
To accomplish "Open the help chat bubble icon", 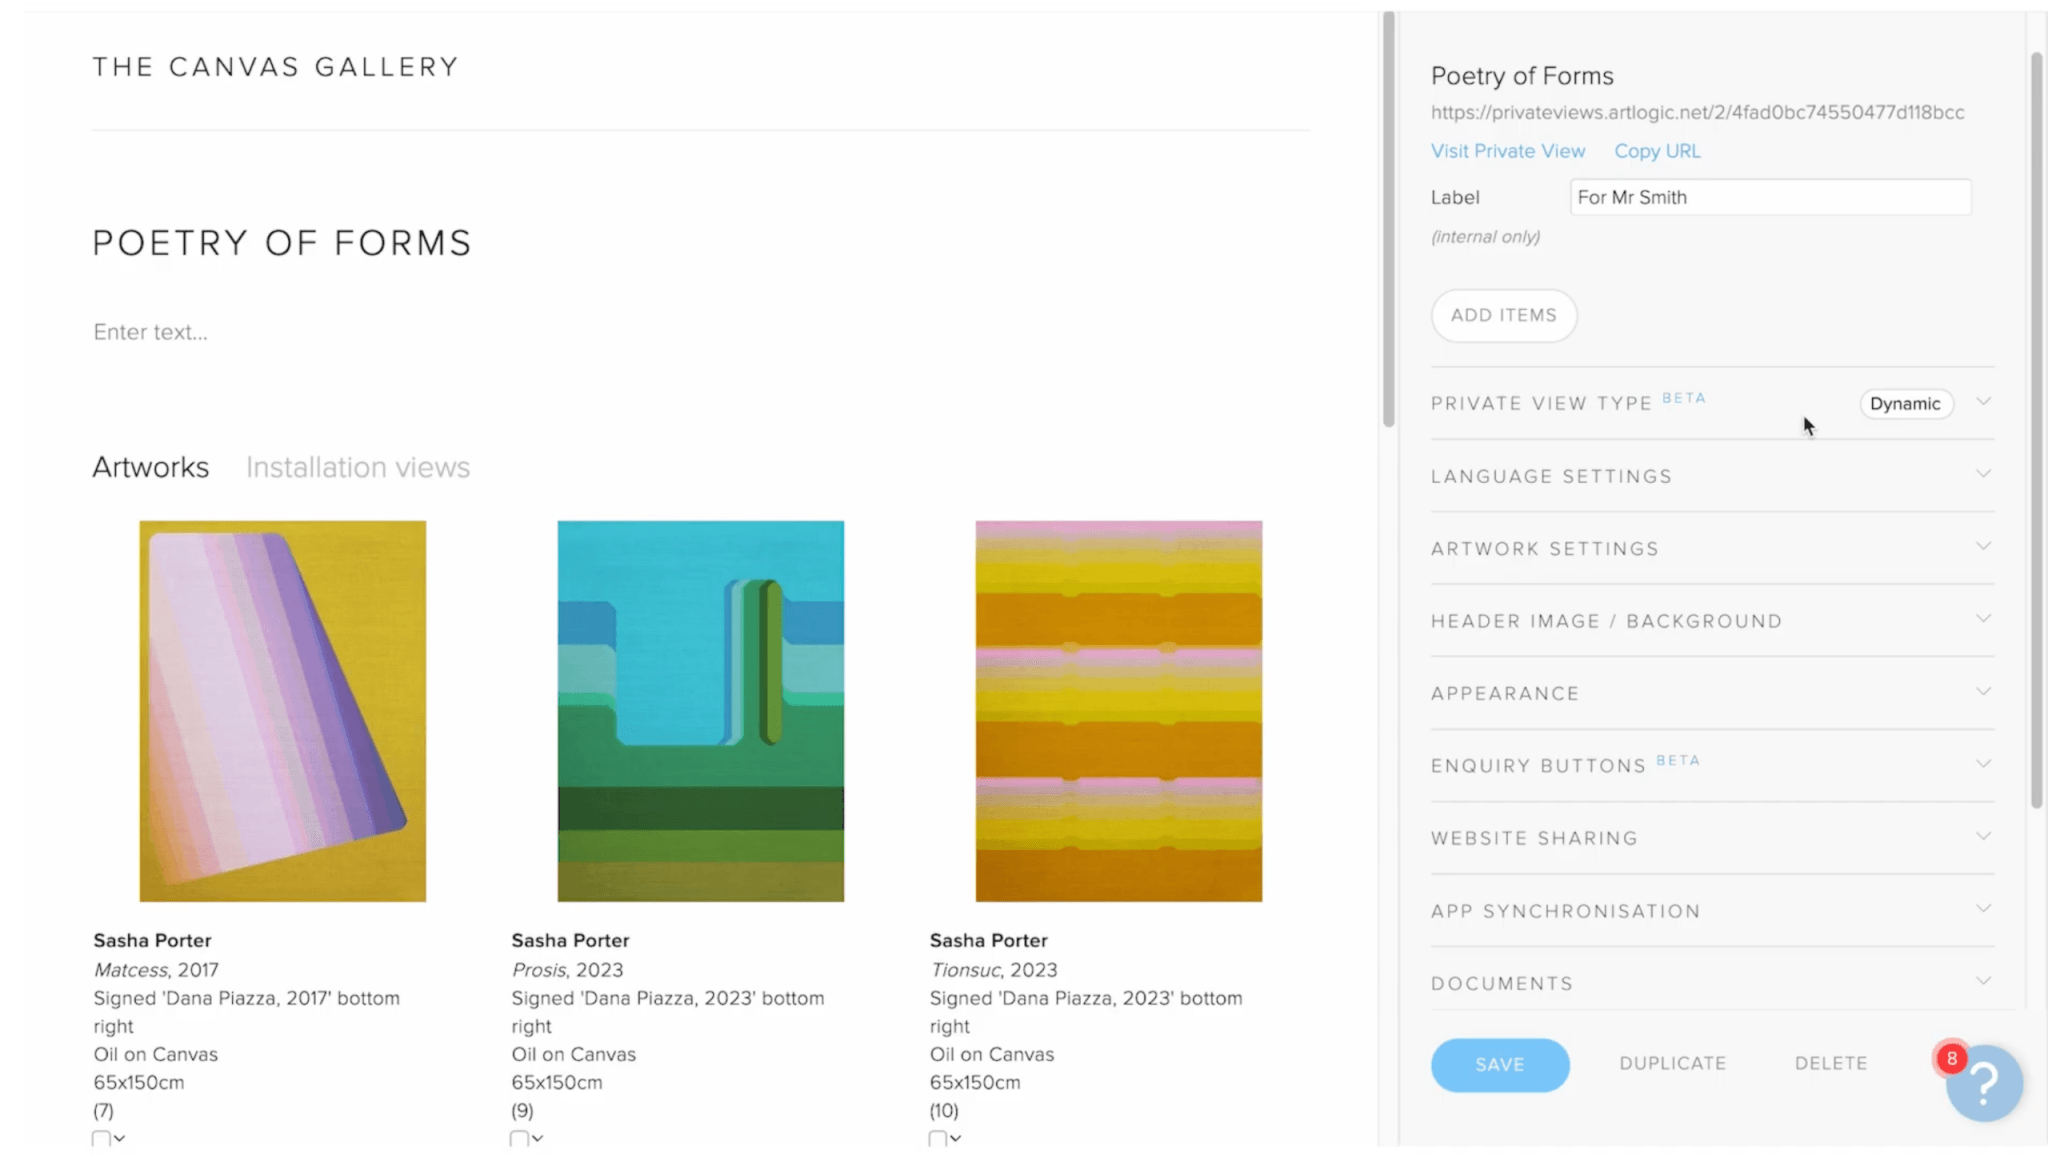I will (x=1984, y=1083).
